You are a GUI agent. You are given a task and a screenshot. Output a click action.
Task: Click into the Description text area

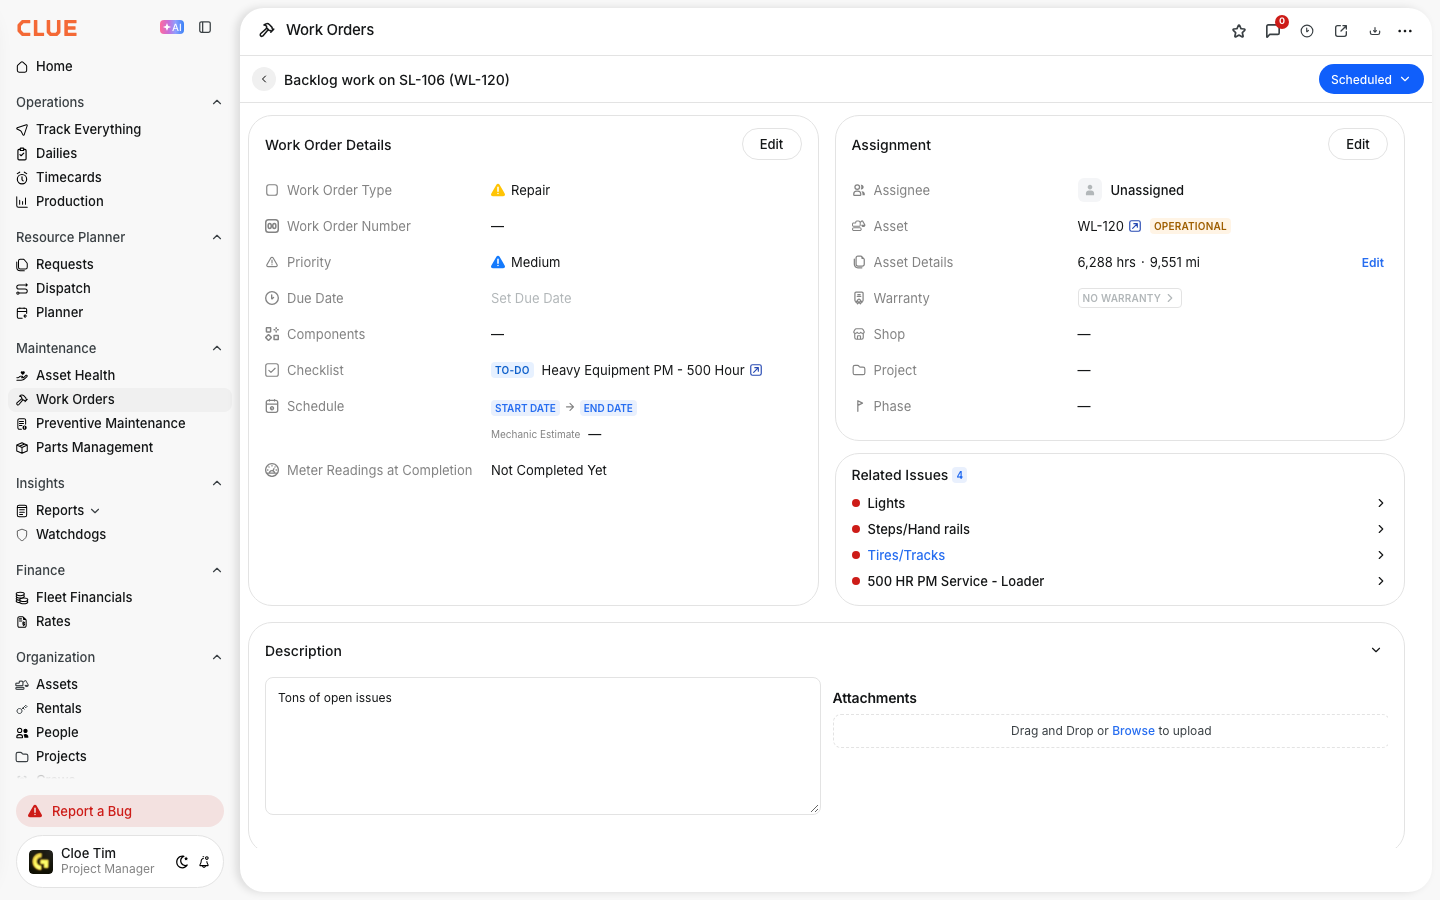(543, 746)
